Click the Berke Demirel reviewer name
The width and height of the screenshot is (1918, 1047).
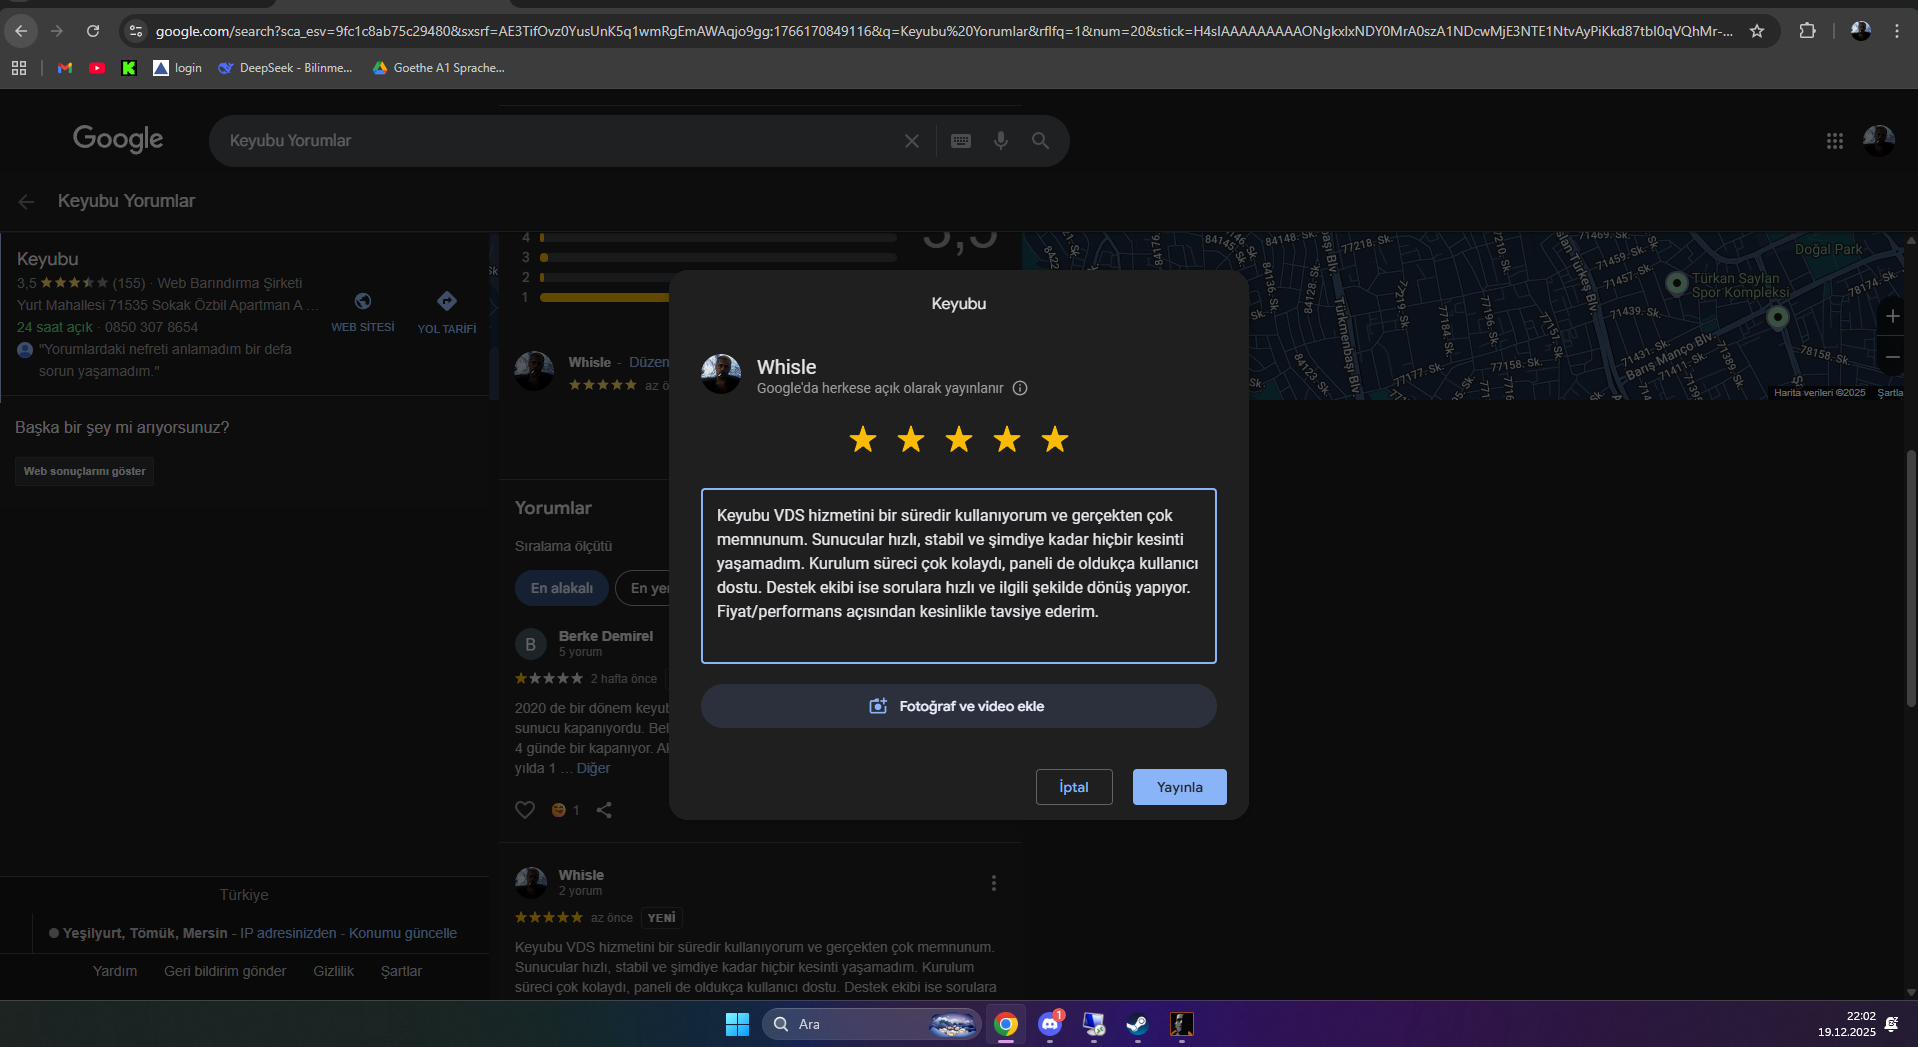[x=606, y=636]
